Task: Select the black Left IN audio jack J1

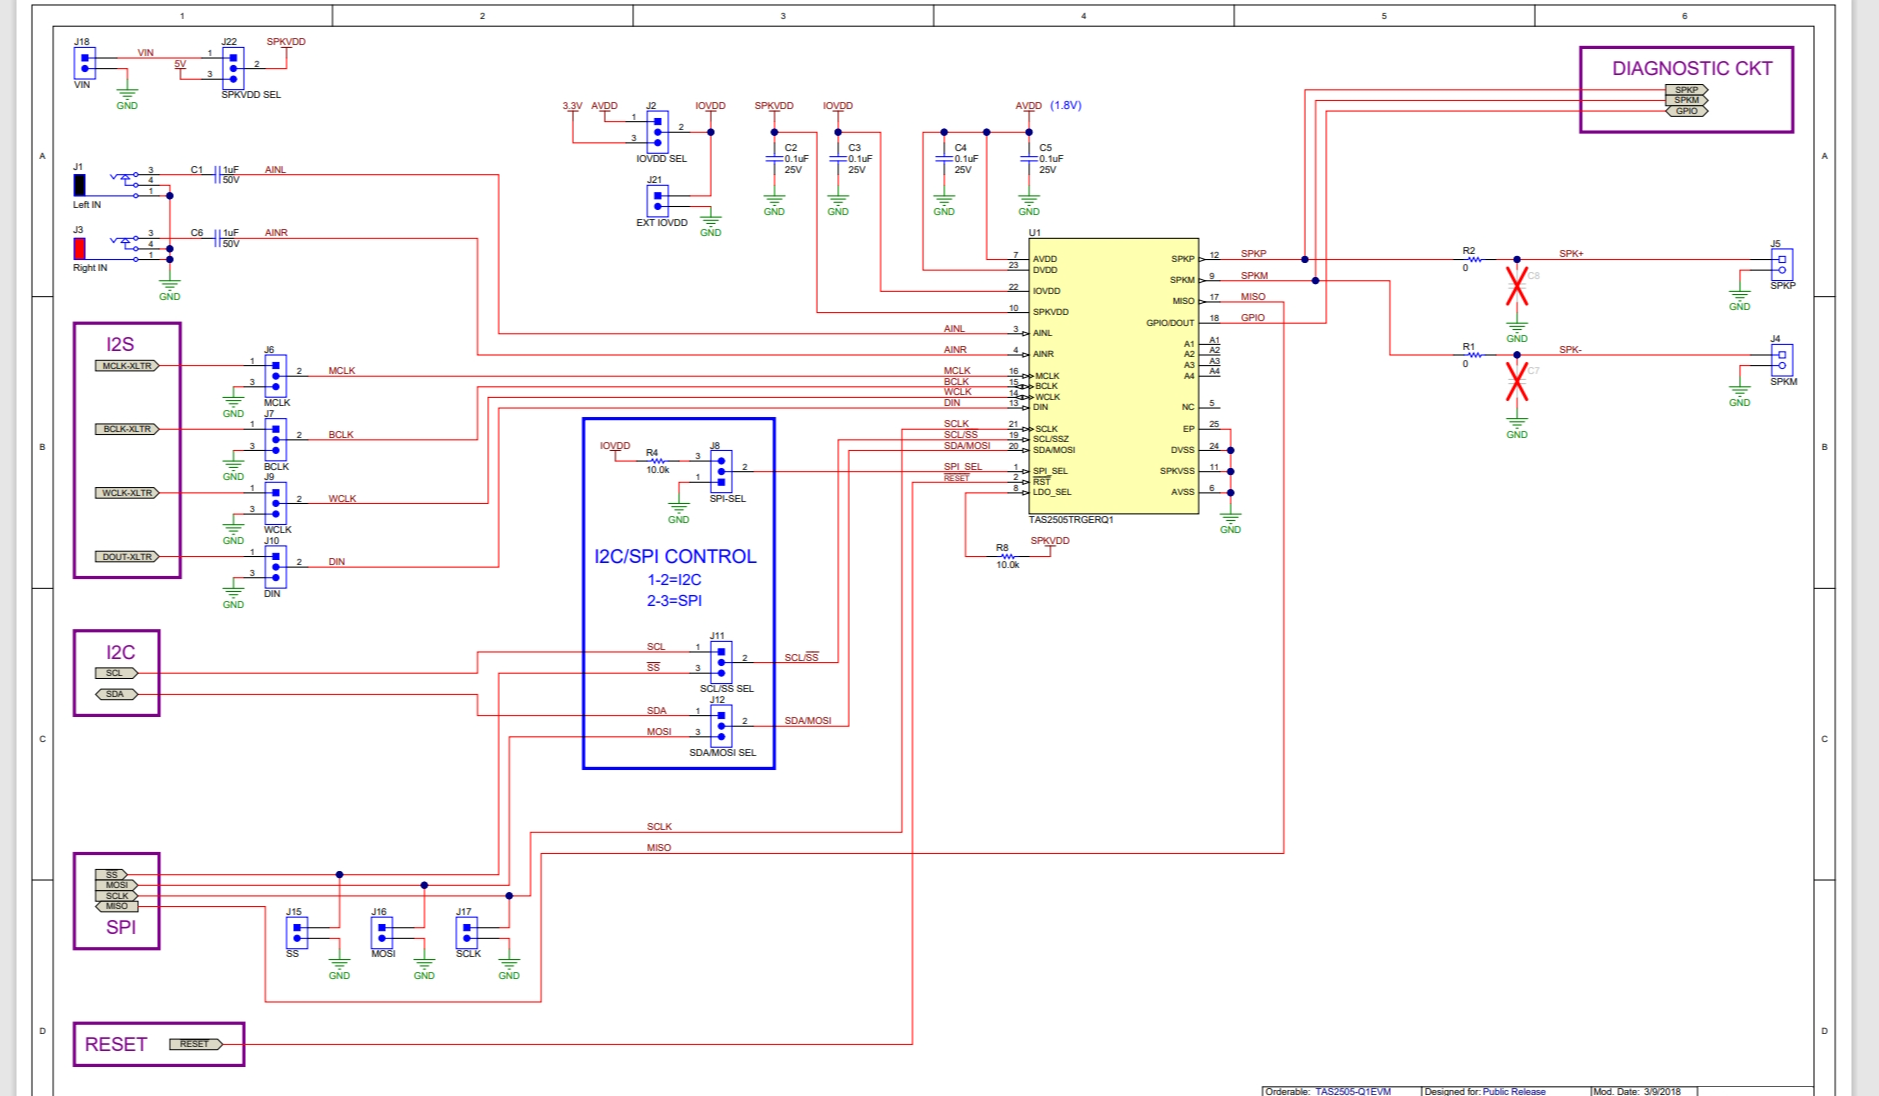Action: [x=79, y=185]
